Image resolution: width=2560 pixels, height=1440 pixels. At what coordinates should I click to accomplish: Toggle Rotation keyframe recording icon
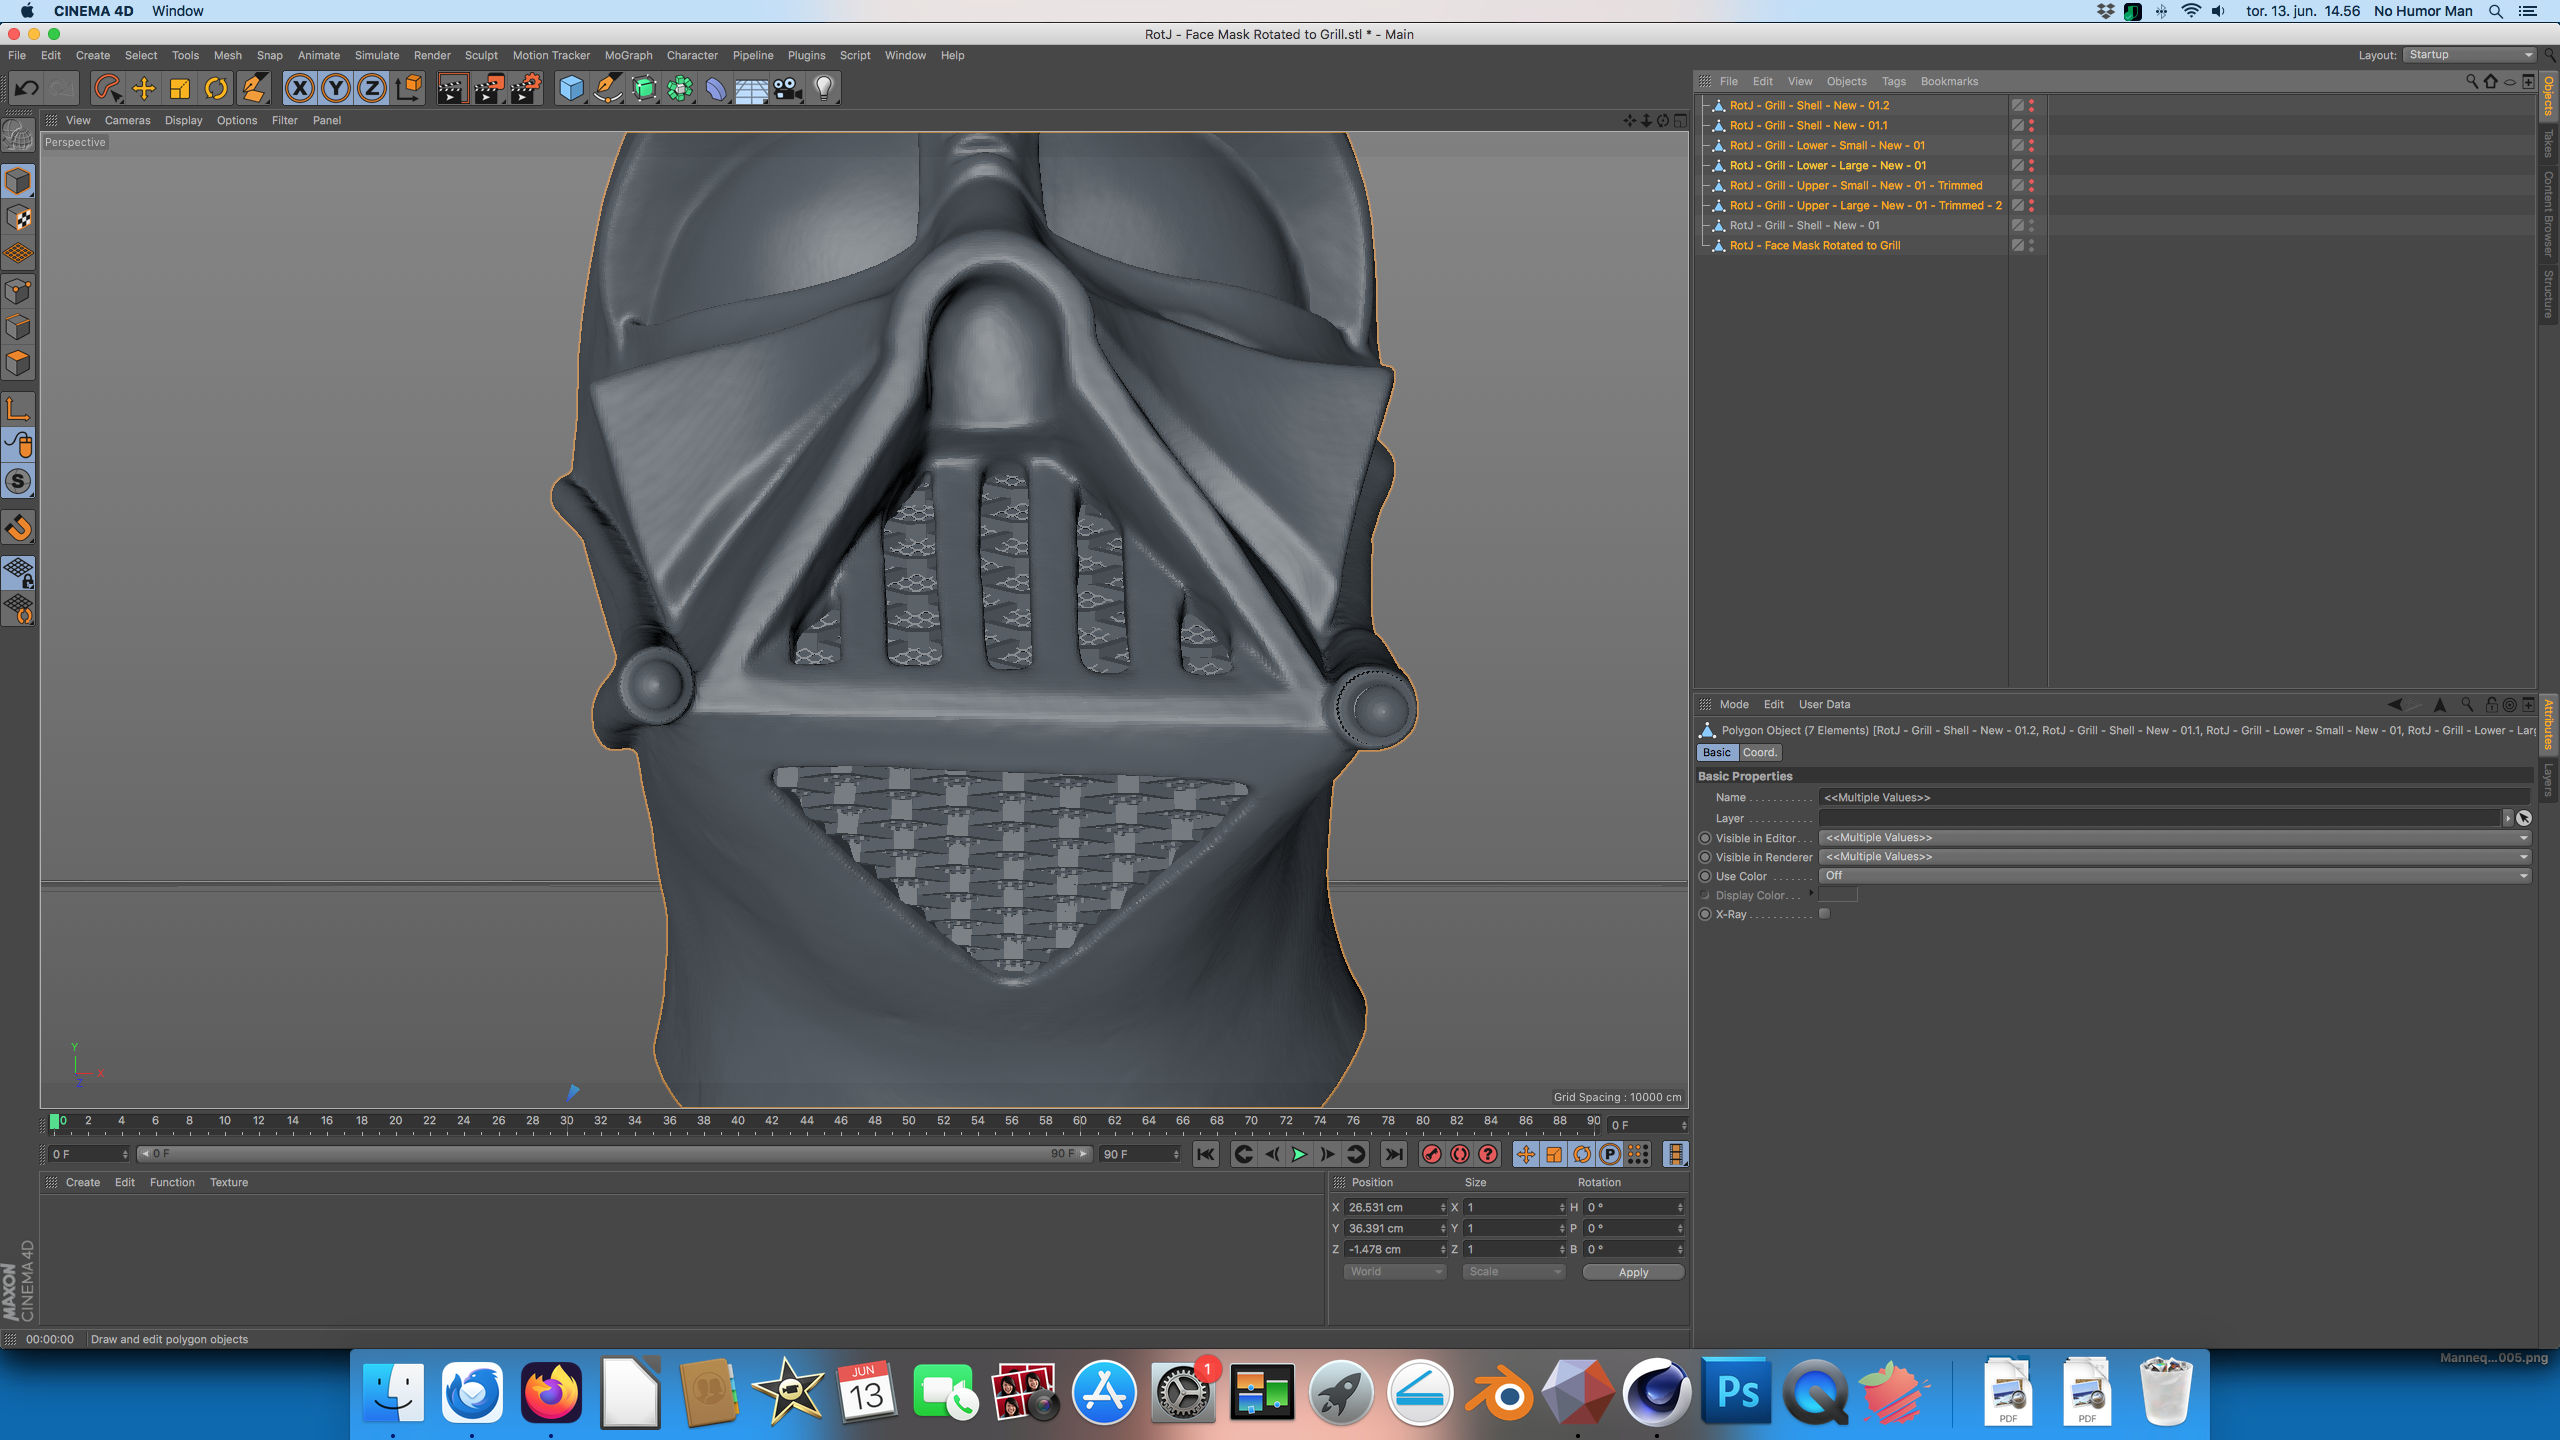point(1582,1154)
